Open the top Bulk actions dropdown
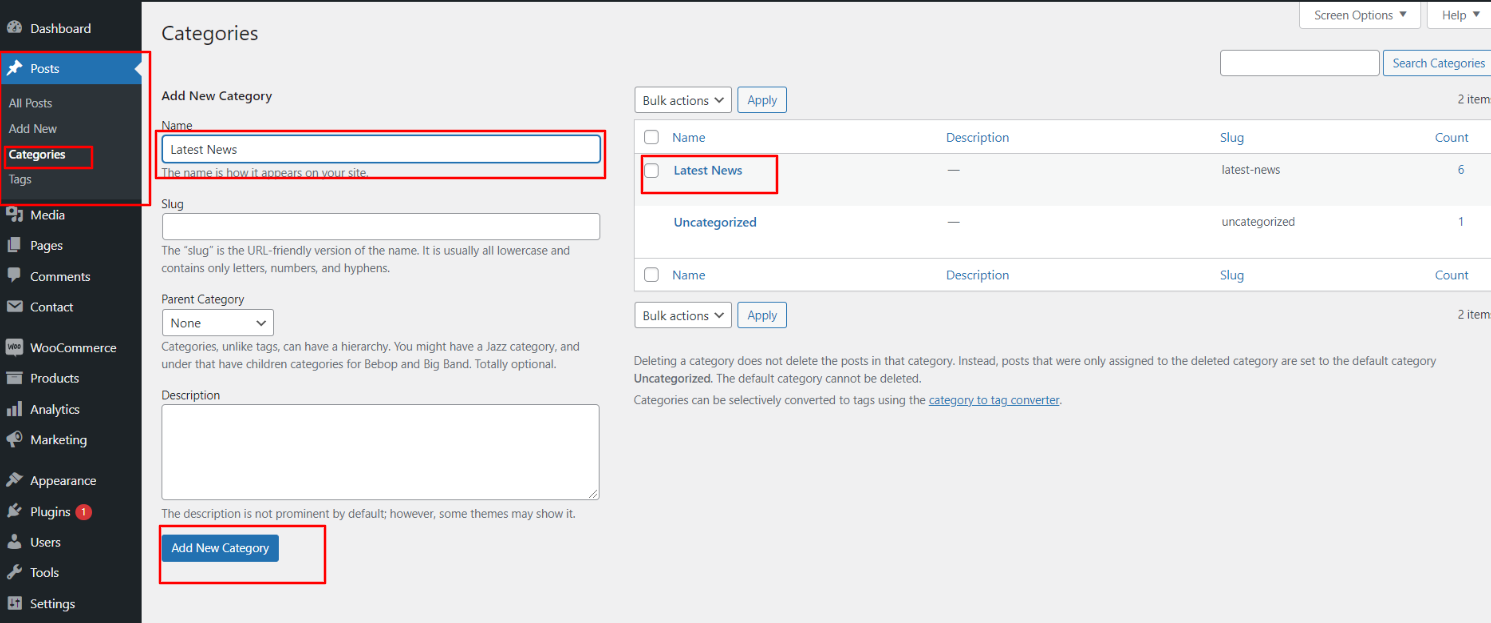Screen dimensions: 1491x623 (683, 100)
